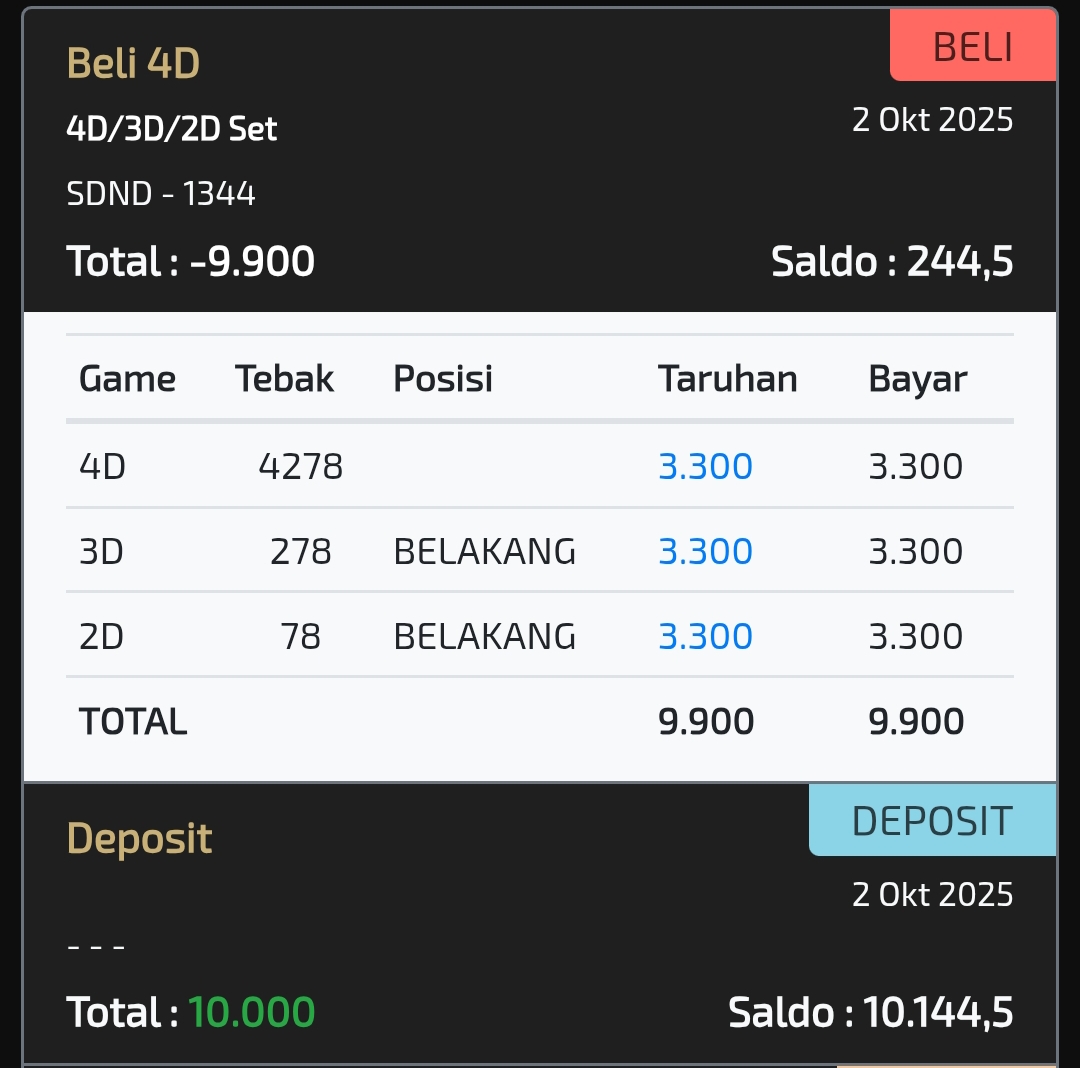Viewport: 1080px width, 1068px height.
Task: Open the Deposit transaction title
Action: click(x=139, y=838)
